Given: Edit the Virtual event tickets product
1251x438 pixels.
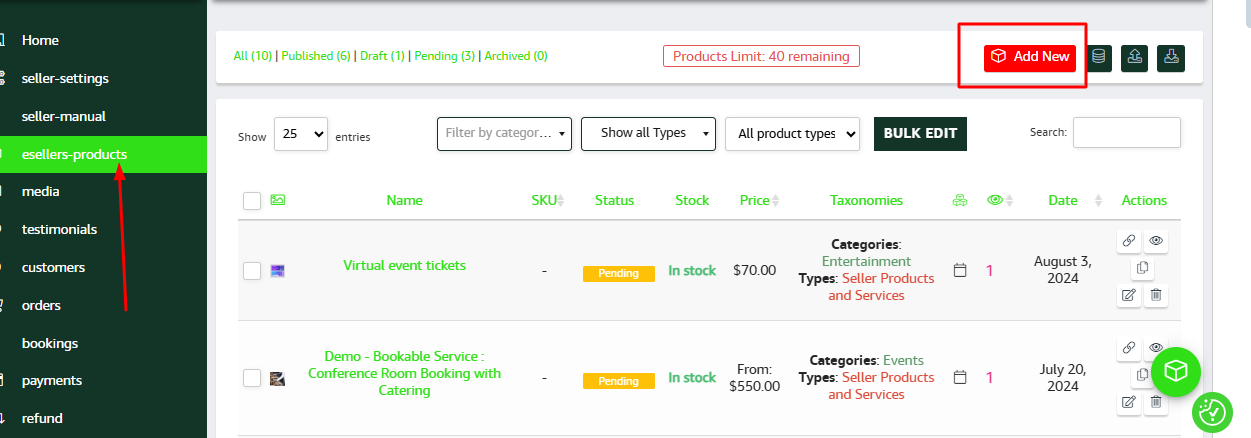Looking at the screenshot, I should [1128, 295].
